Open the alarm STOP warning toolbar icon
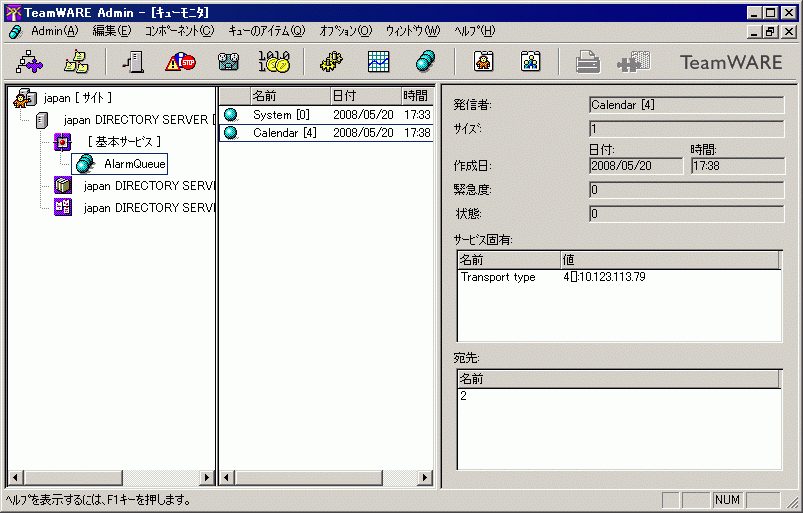The width and height of the screenshot is (803, 513). pyautogui.click(x=180, y=62)
